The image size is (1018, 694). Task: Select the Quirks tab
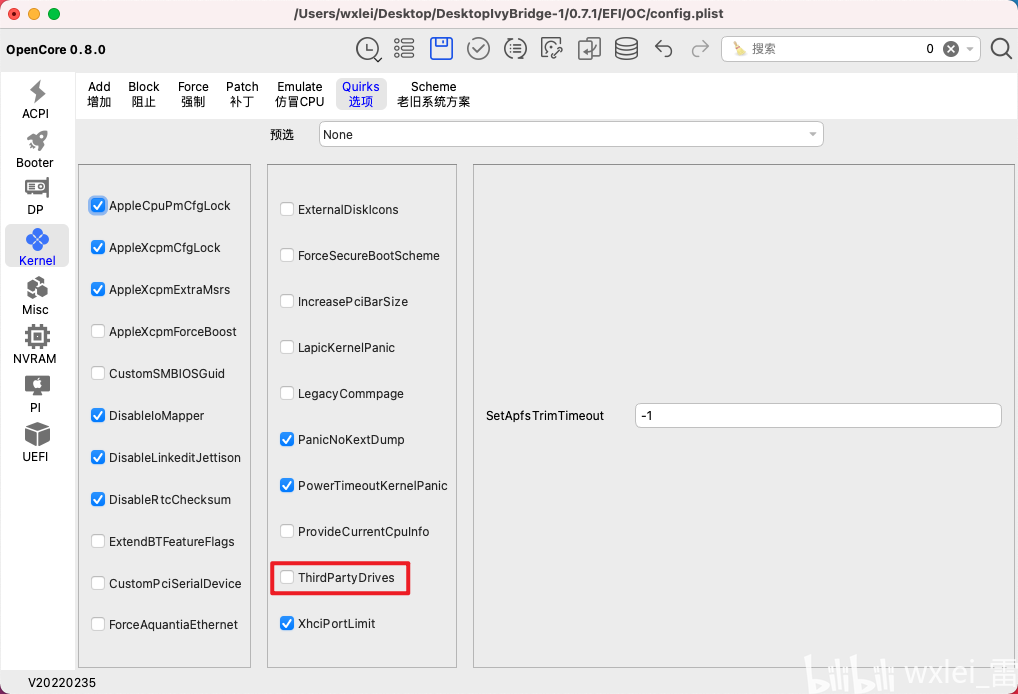coord(361,94)
